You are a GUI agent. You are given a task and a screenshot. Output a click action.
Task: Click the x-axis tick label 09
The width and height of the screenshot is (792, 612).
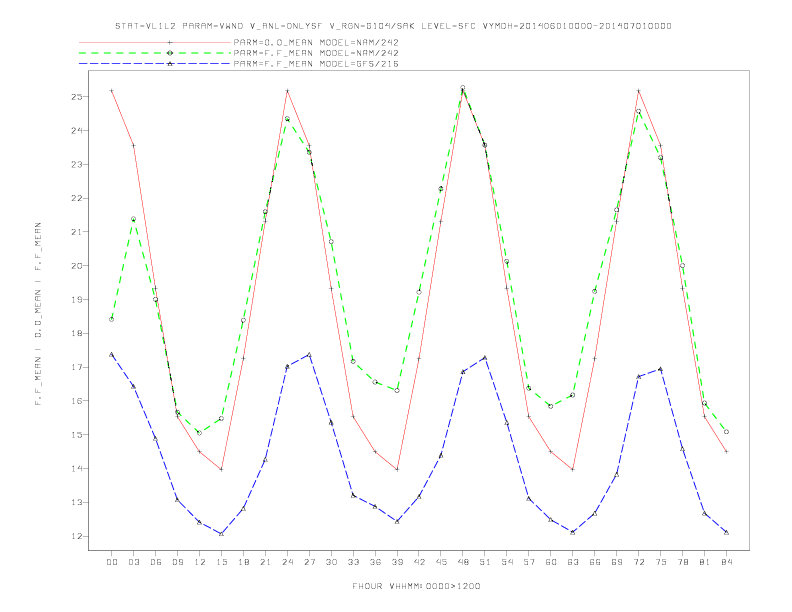[177, 562]
